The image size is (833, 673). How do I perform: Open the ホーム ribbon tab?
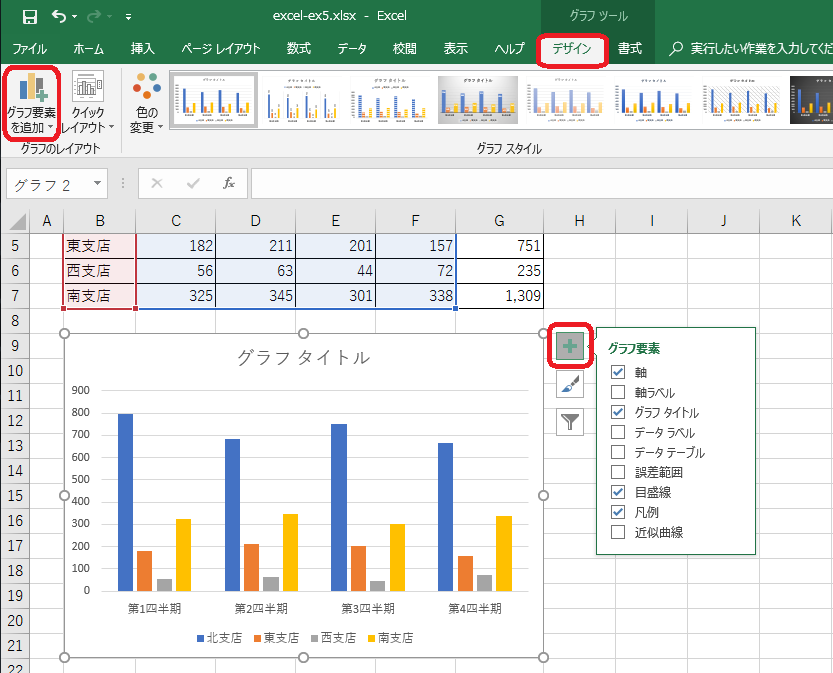point(88,47)
